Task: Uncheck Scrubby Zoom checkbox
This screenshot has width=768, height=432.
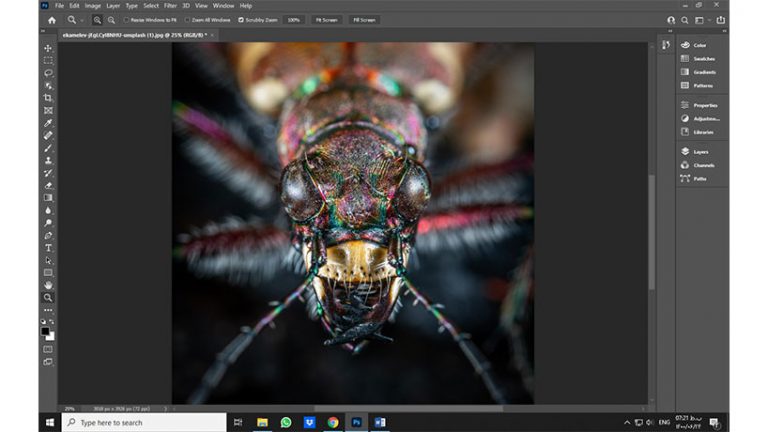Action: click(x=241, y=20)
